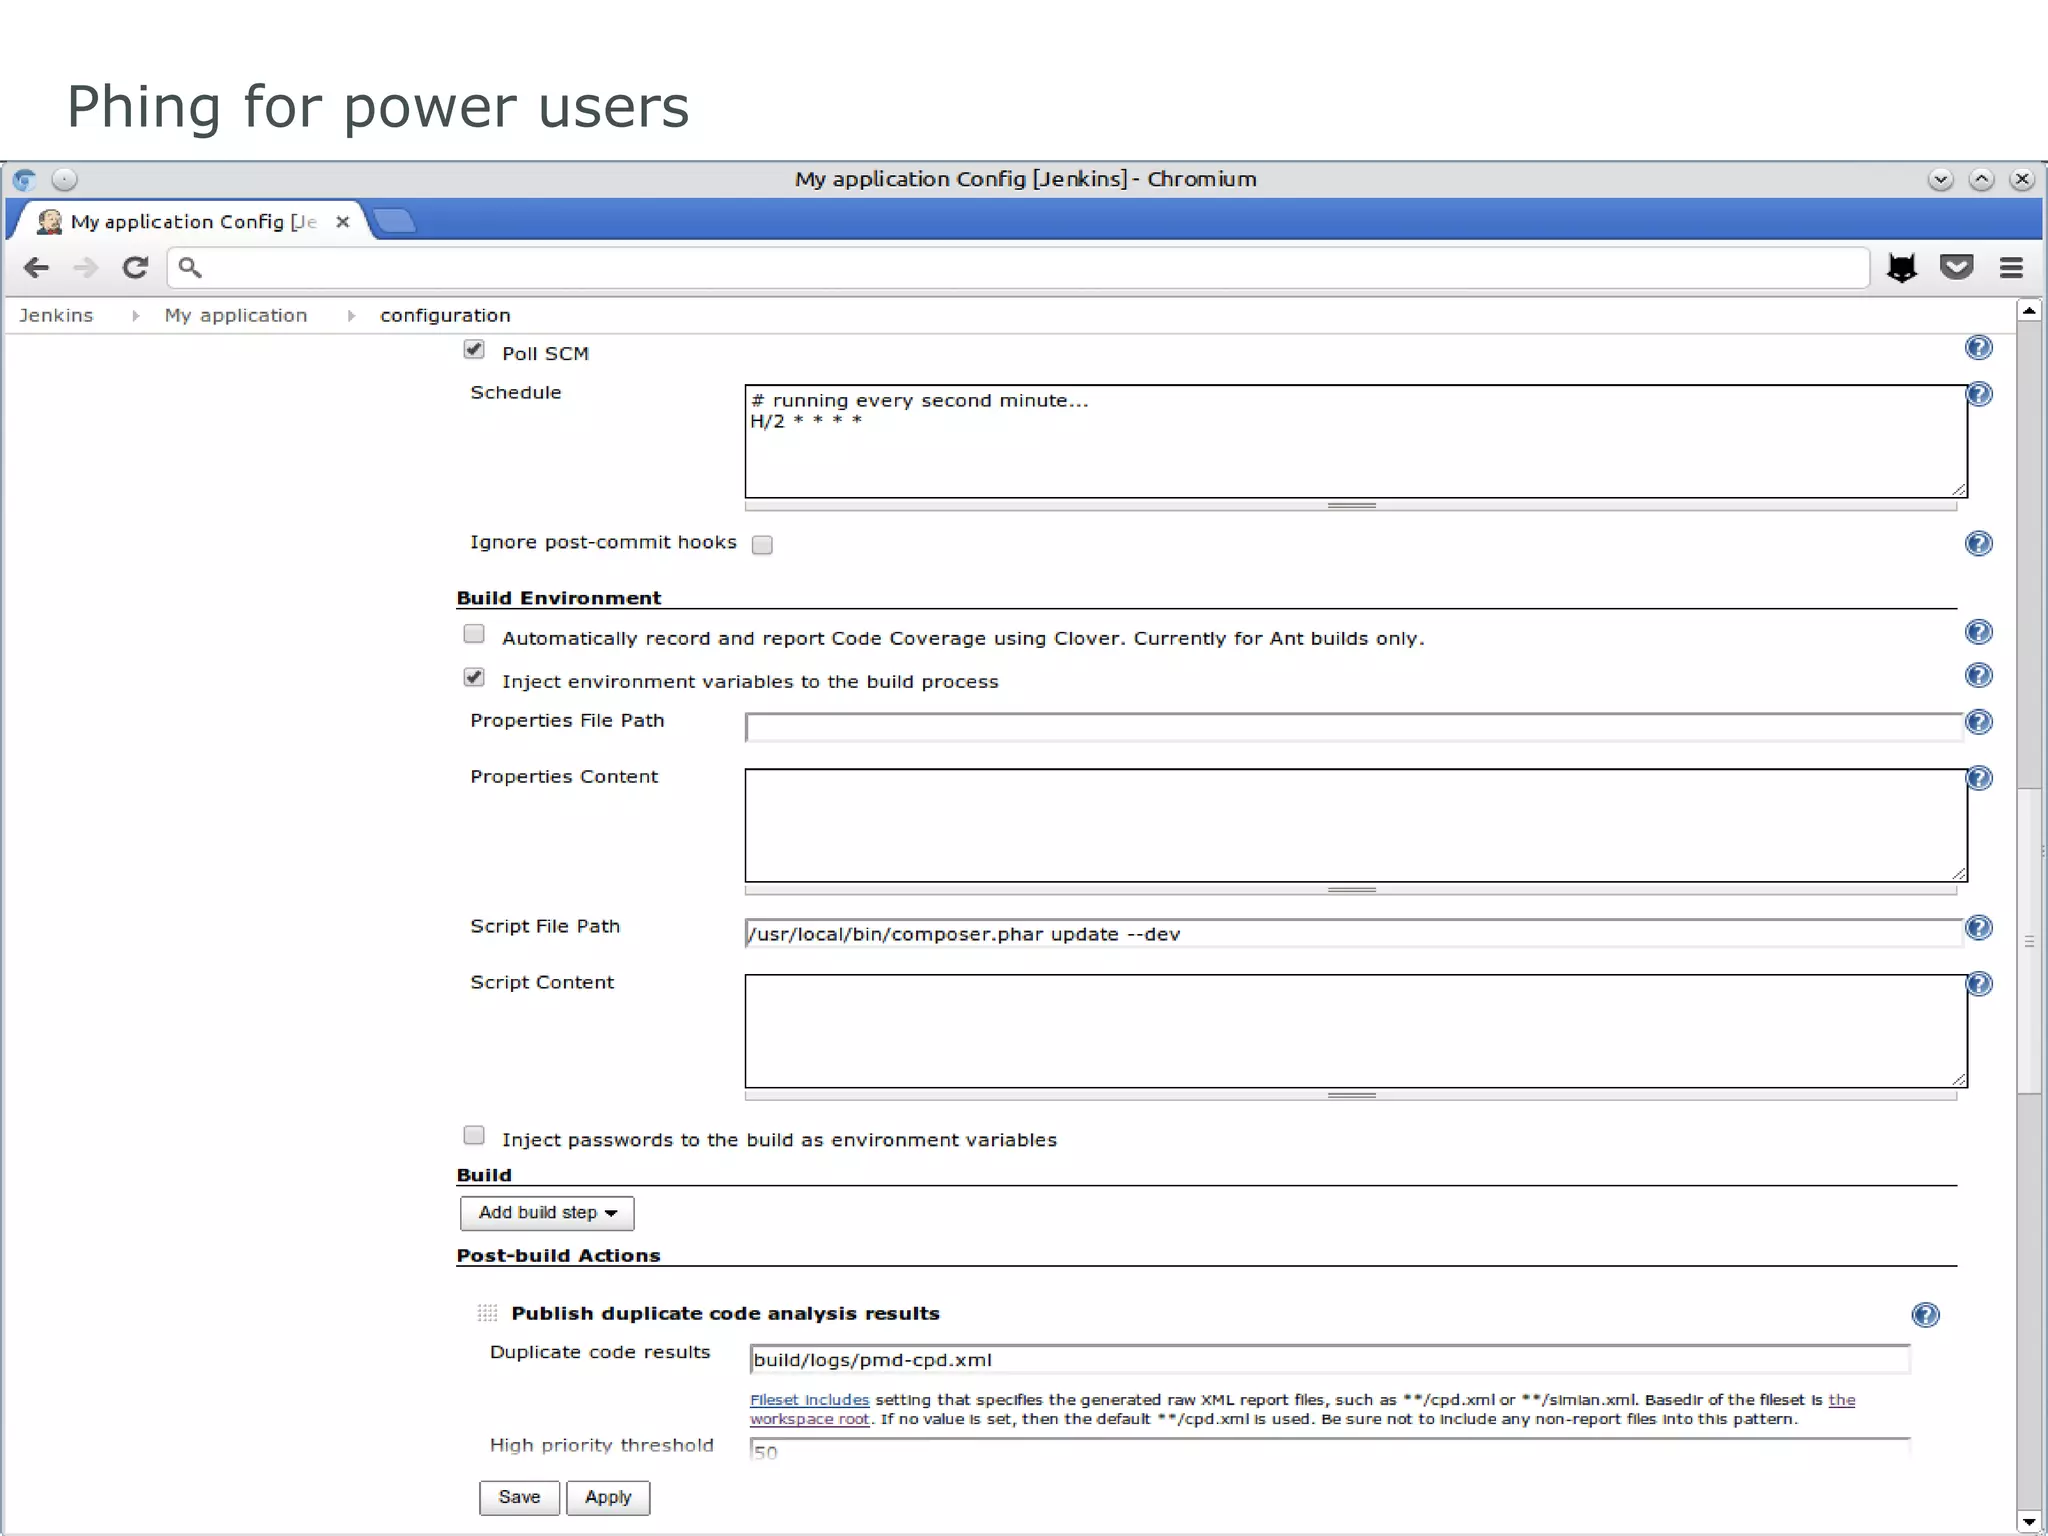The height and width of the screenshot is (1536, 2048).
Task: Open a new browser tab
Action: coord(395,221)
